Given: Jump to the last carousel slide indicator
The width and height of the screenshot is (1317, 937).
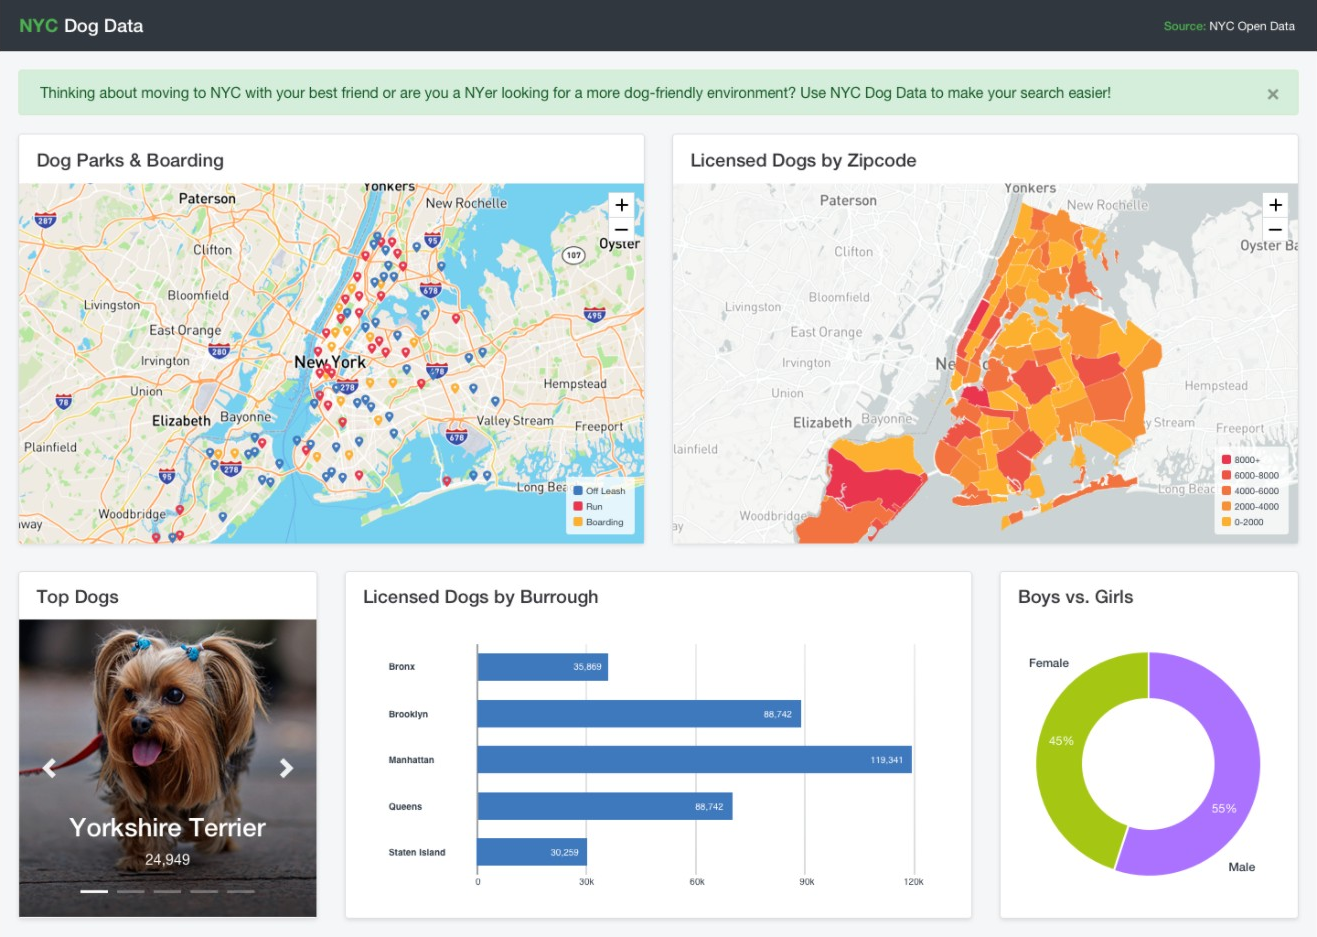Looking at the screenshot, I should (x=240, y=891).
